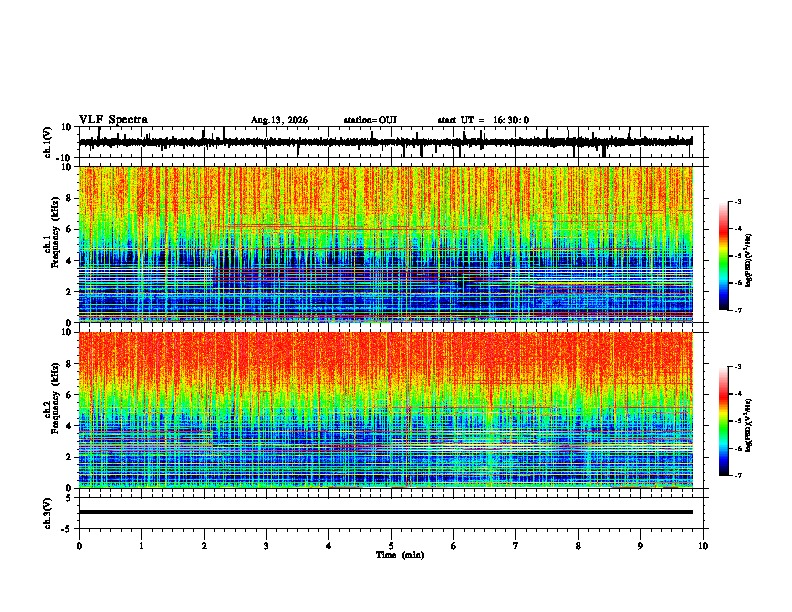The height and width of the screenshot is (612, 792).
Task: Click the '-7' label on ch.1 colorbar
Action: 738,310
